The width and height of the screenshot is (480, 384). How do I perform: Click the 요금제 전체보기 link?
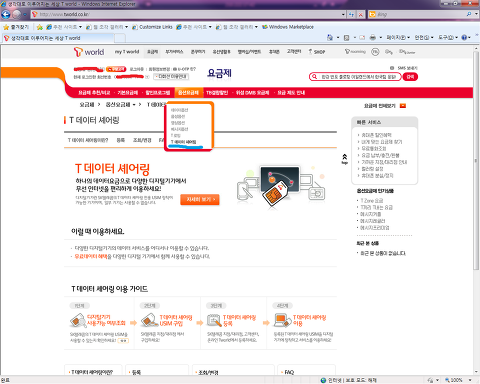380,106
